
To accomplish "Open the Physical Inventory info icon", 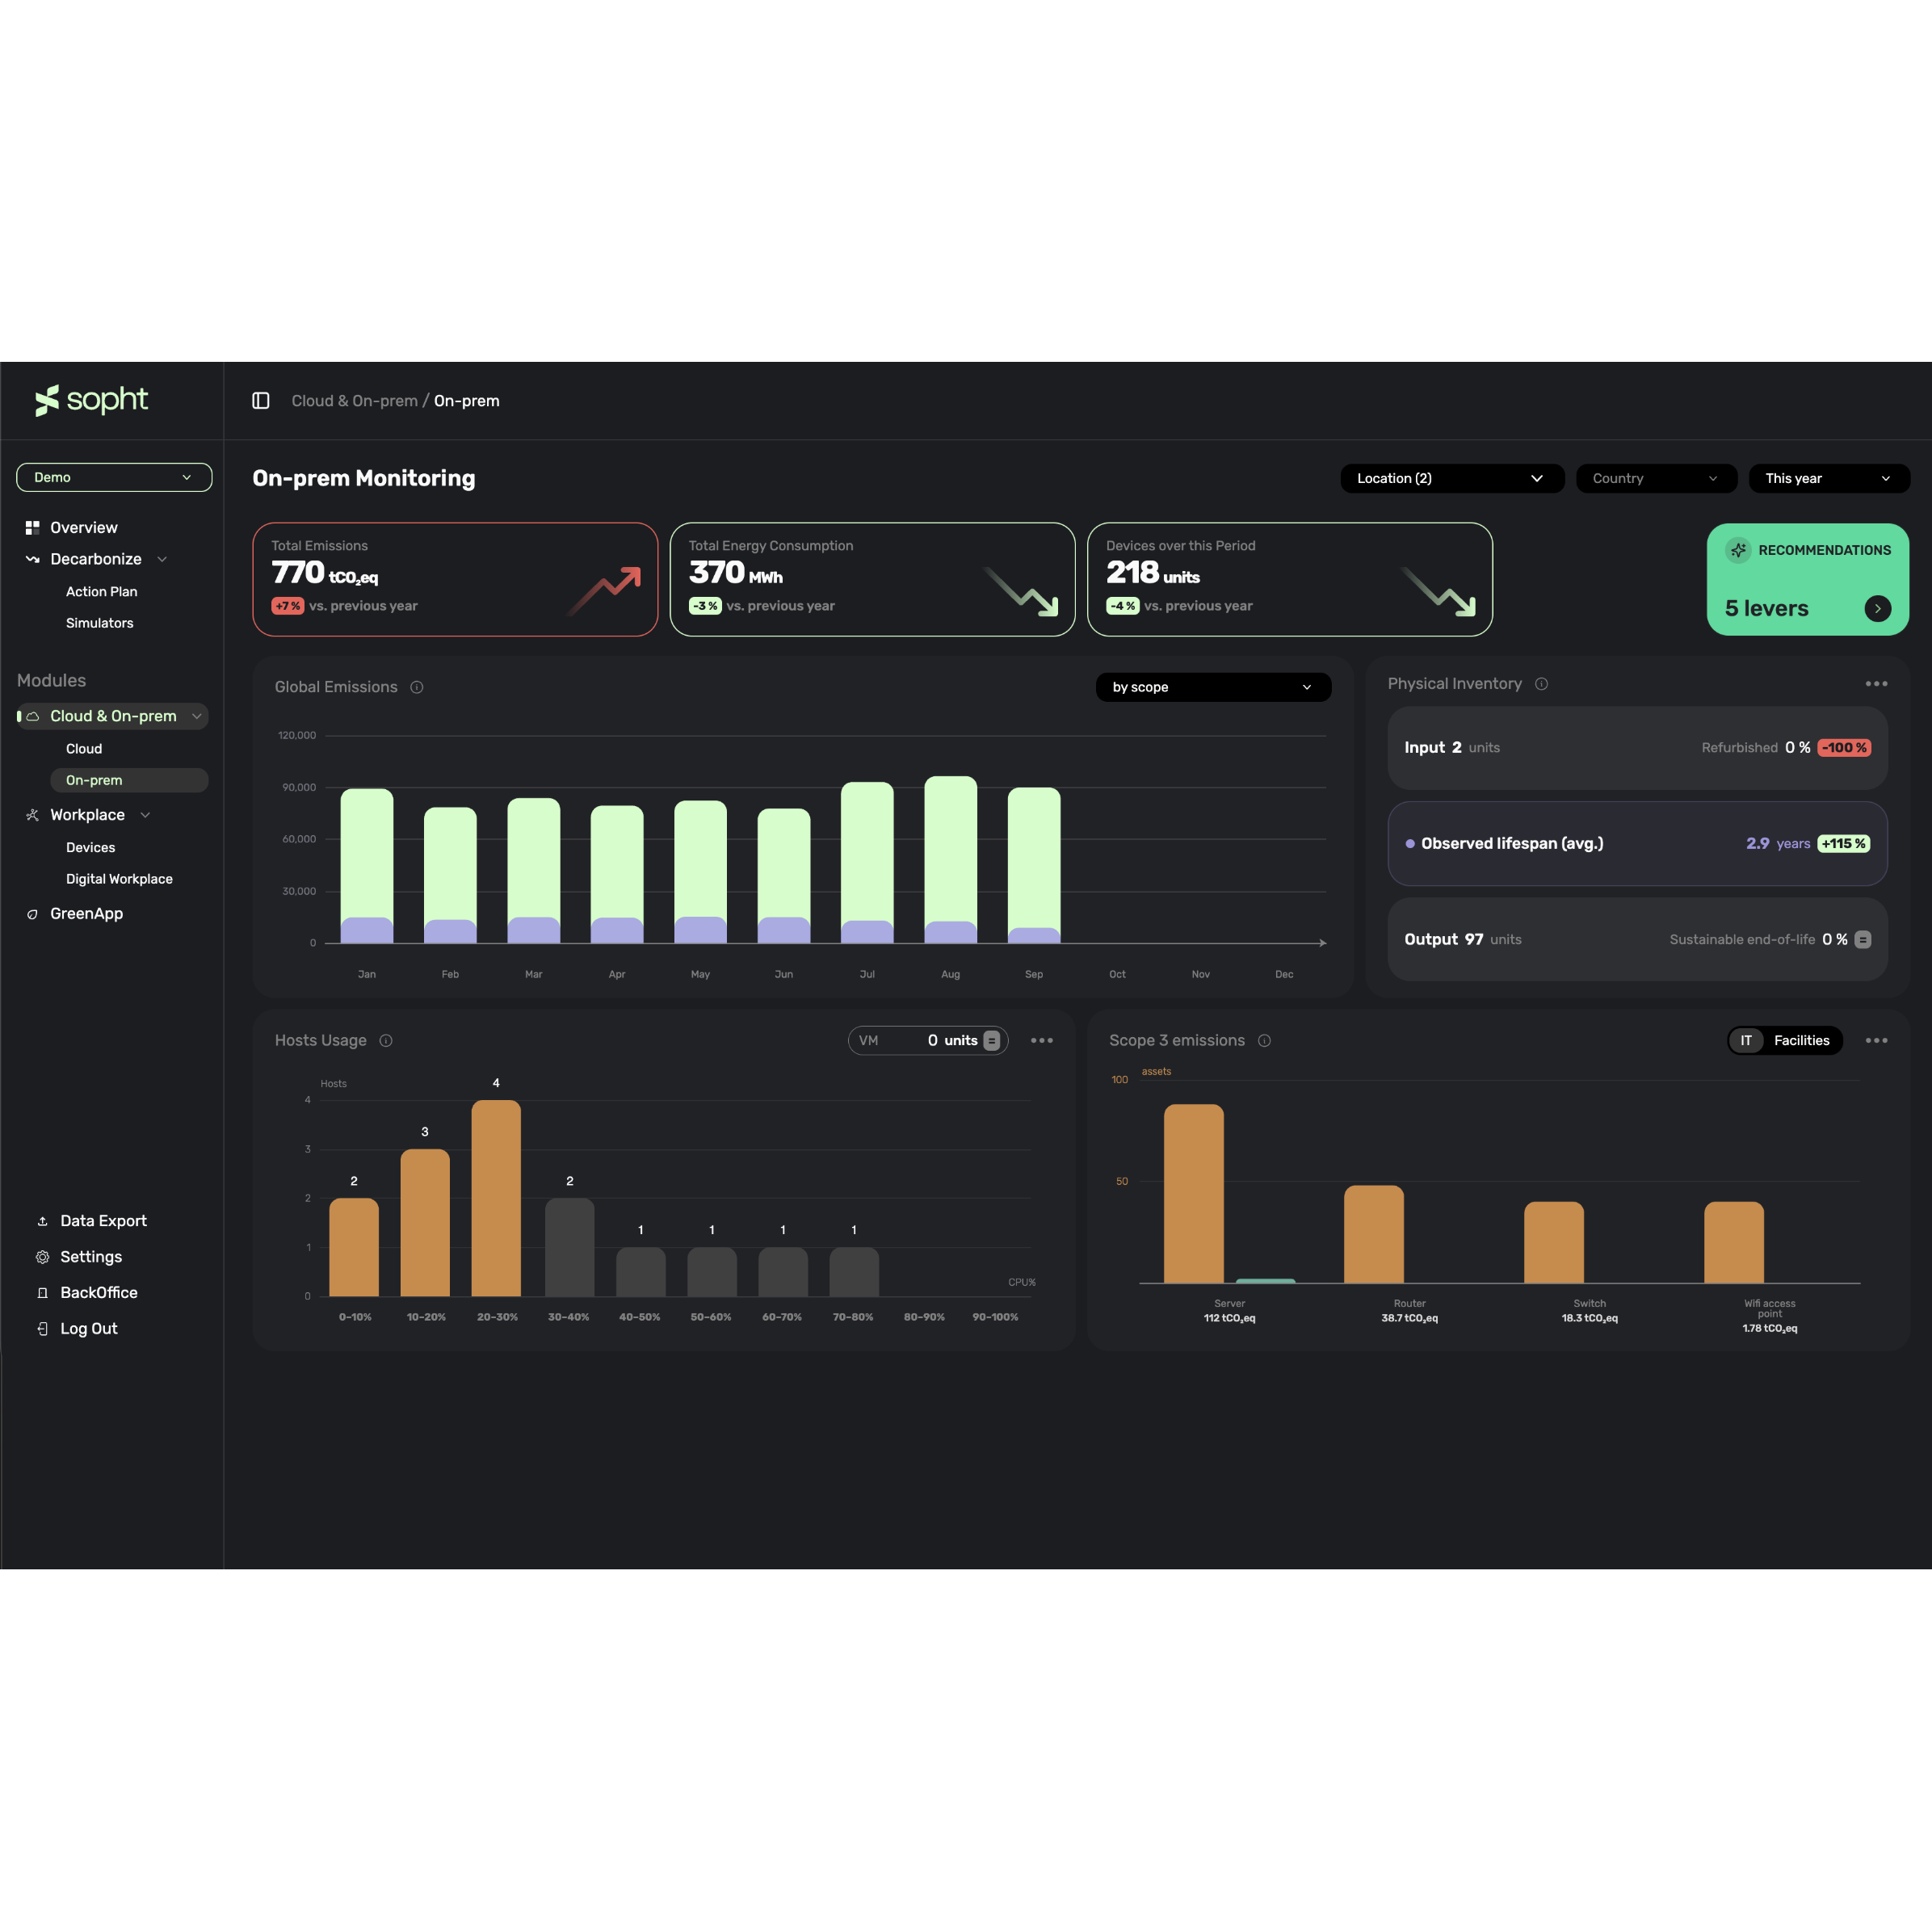I will 1541,684.
